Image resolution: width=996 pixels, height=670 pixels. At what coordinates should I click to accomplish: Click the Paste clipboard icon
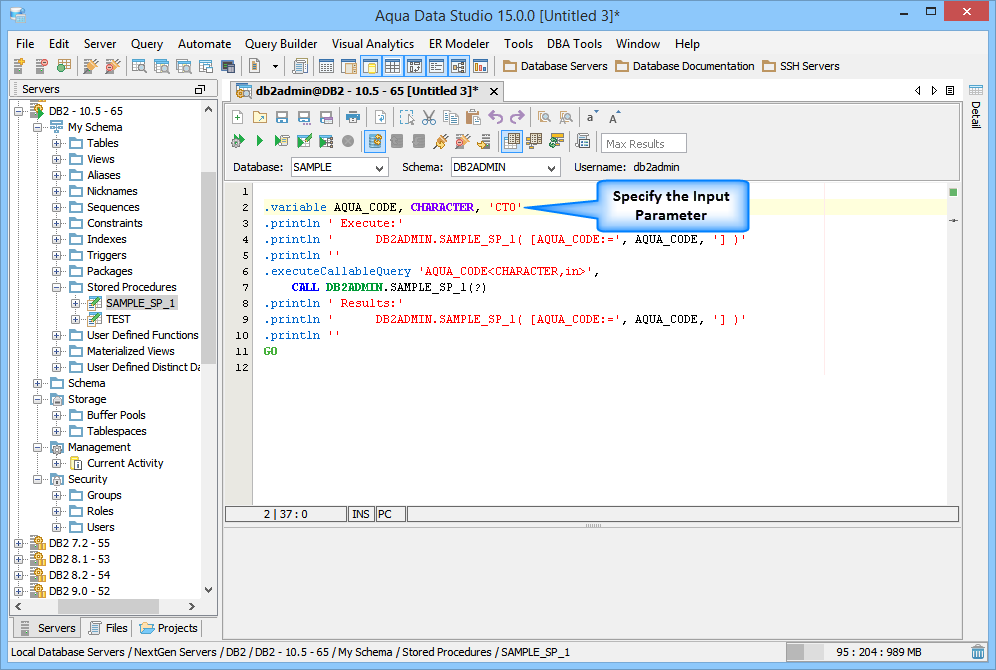click(473, 117)
